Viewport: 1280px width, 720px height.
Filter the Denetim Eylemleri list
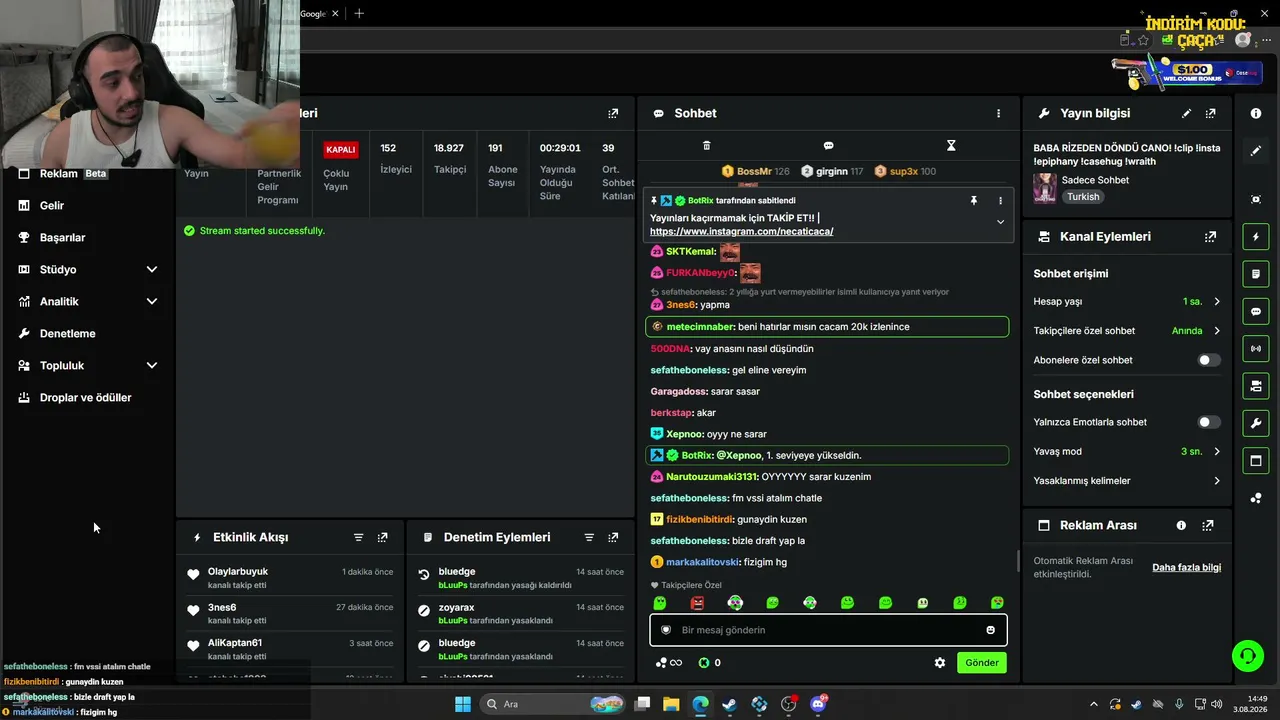[589, 537]
